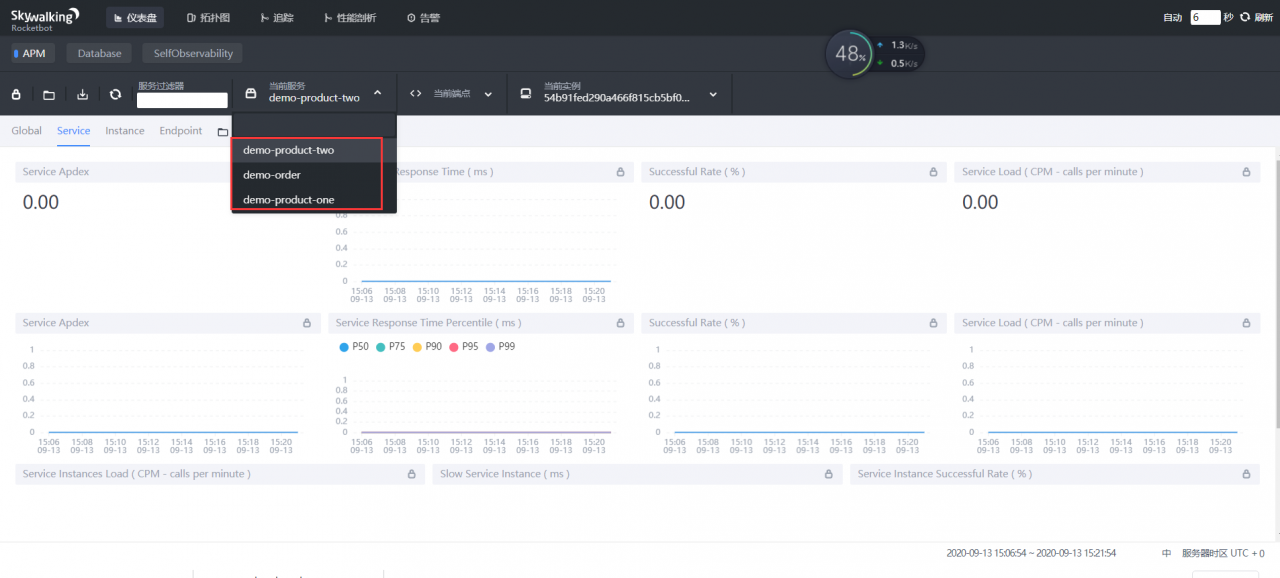
Task: Click lock icon on lower Successful Rate panel
Action: tap(933, 323)
